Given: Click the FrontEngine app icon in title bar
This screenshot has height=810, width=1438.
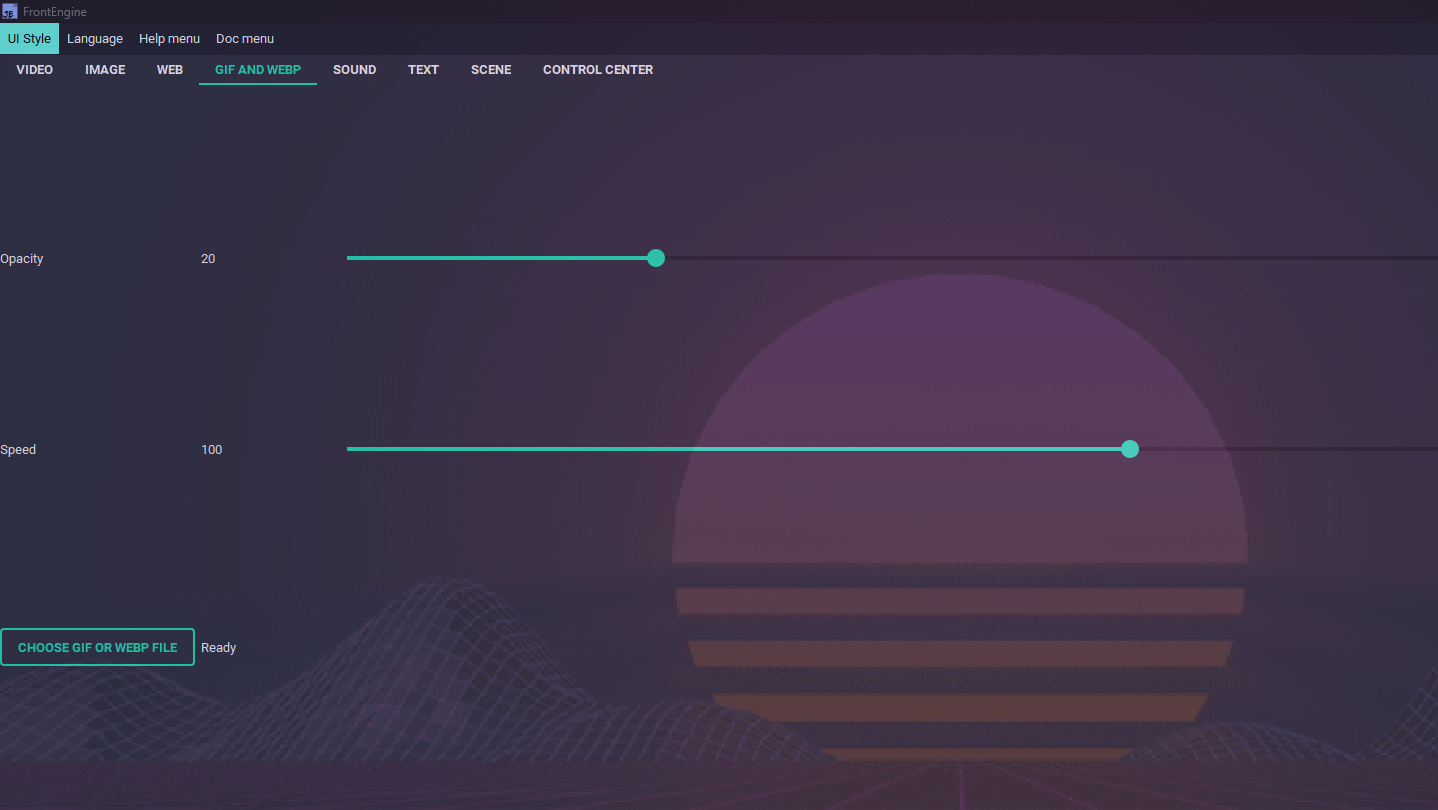Looking at the screenshot, I should coord(10,12).
